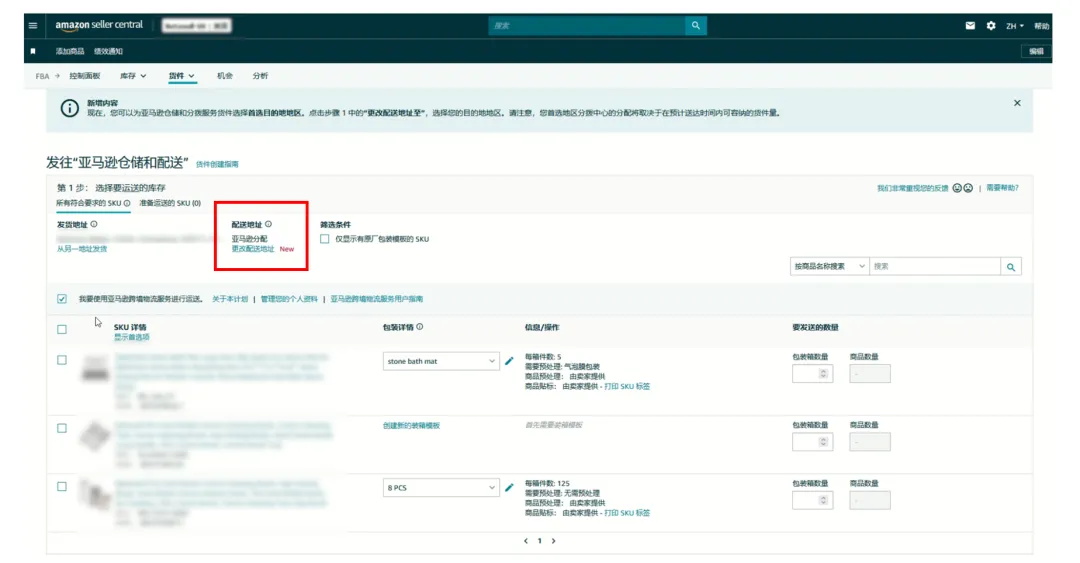Screen dimensions: 1080x563
Task: Click the pencil icon beside stone bath mat
Action: coord(509,361)
